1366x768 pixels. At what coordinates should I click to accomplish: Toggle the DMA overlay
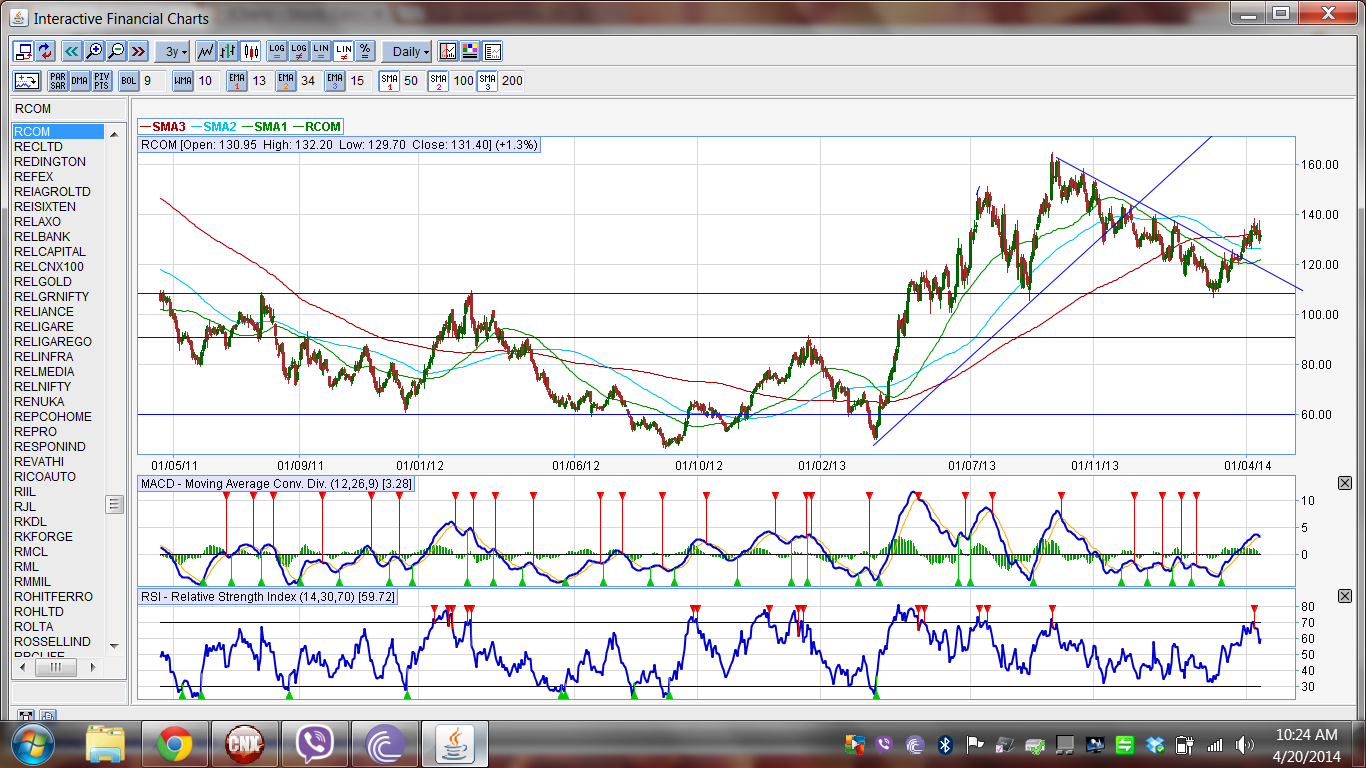click(79, 81)
